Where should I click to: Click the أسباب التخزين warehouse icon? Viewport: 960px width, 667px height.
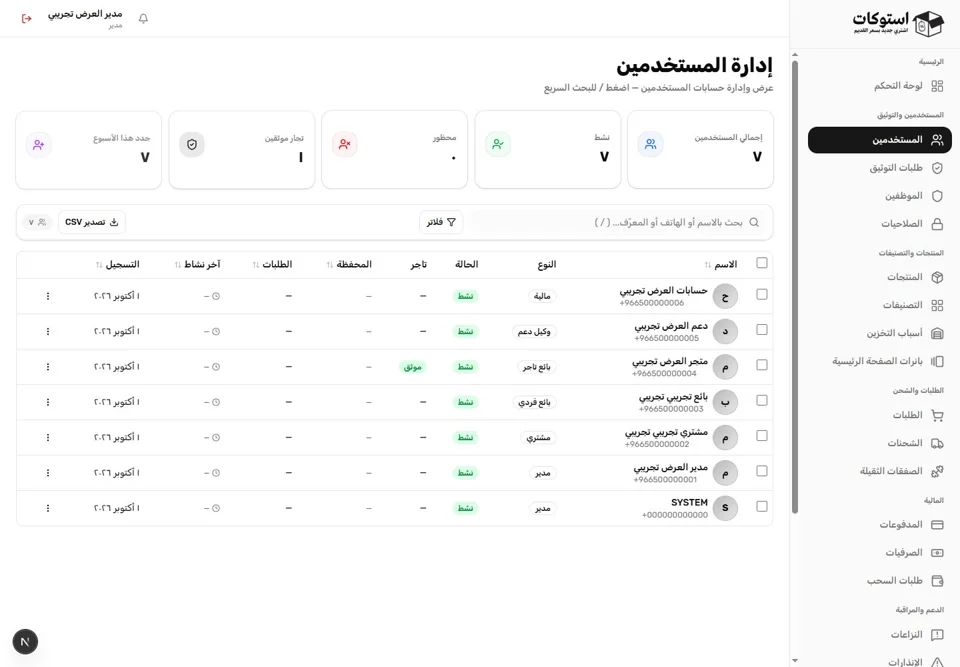(937, 333)
